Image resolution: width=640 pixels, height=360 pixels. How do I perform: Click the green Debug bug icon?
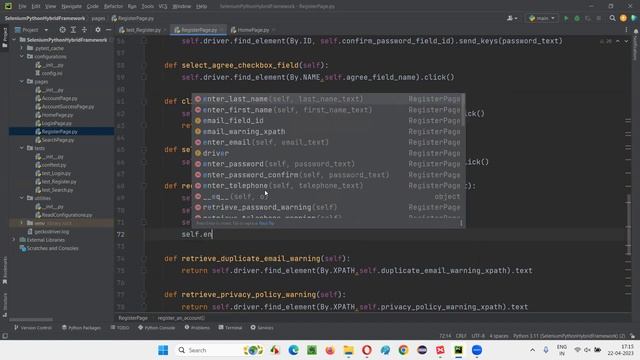[577, 18]
